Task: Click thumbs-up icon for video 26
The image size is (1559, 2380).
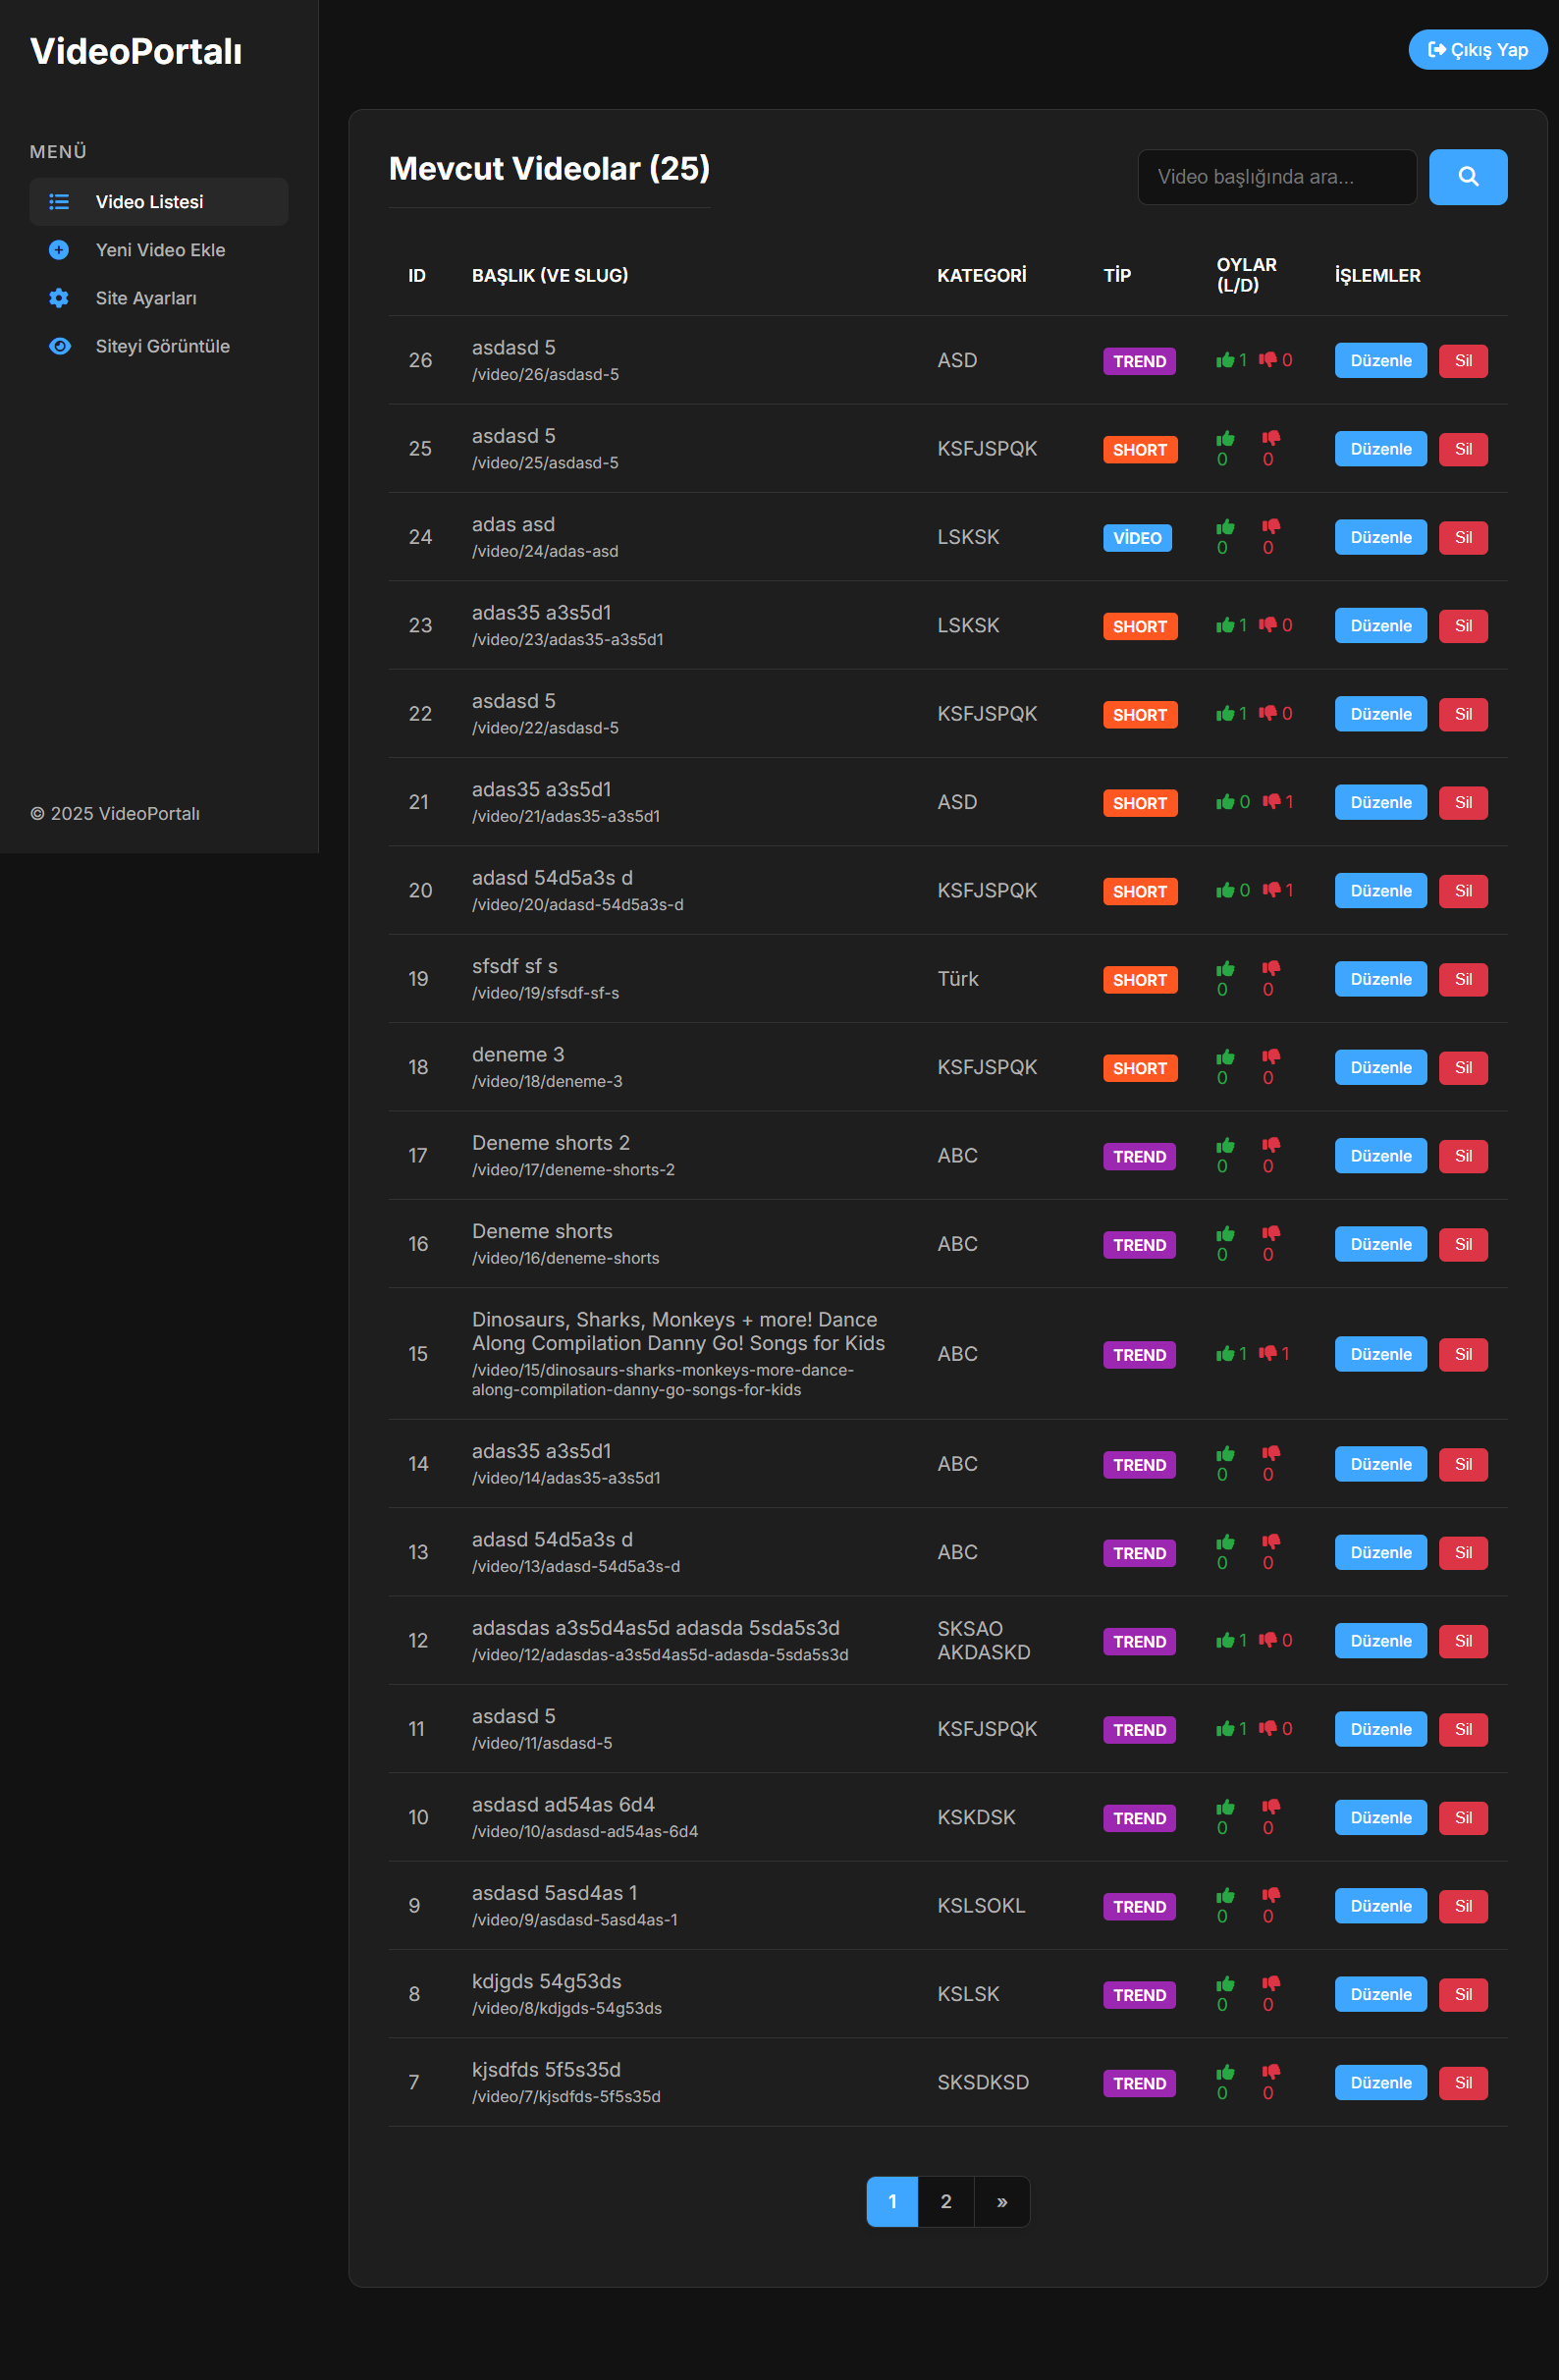Action: click(x=1224, y=360)
